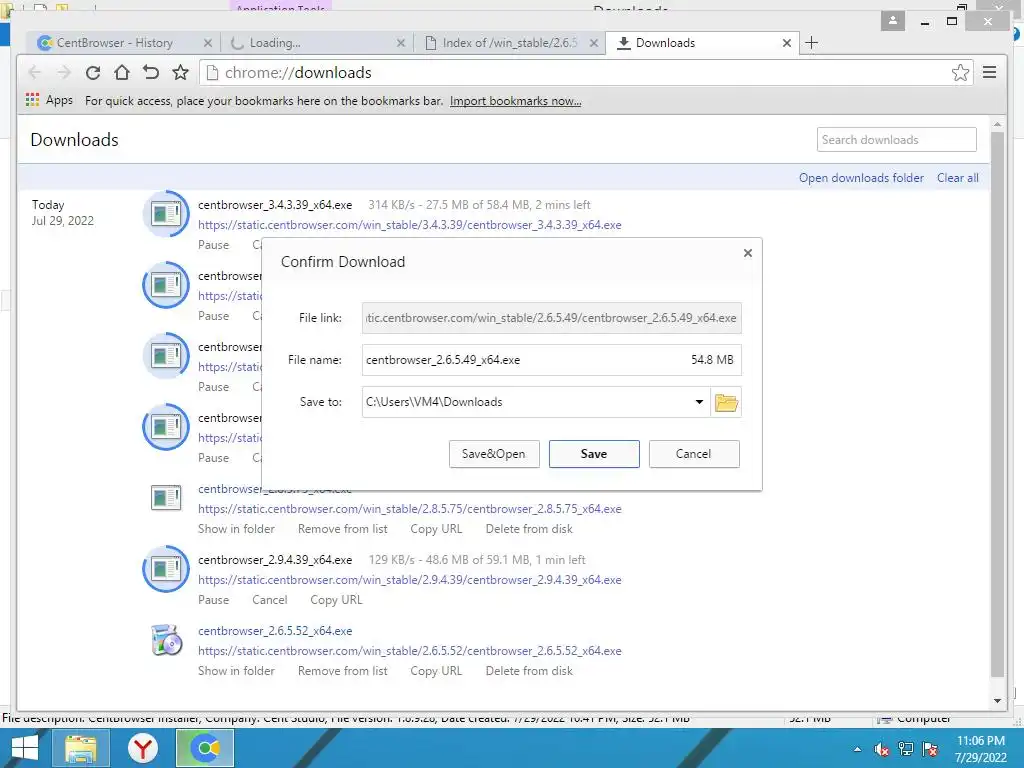Open centbrowser_2.8.5.75 URL link

point(409,509)
